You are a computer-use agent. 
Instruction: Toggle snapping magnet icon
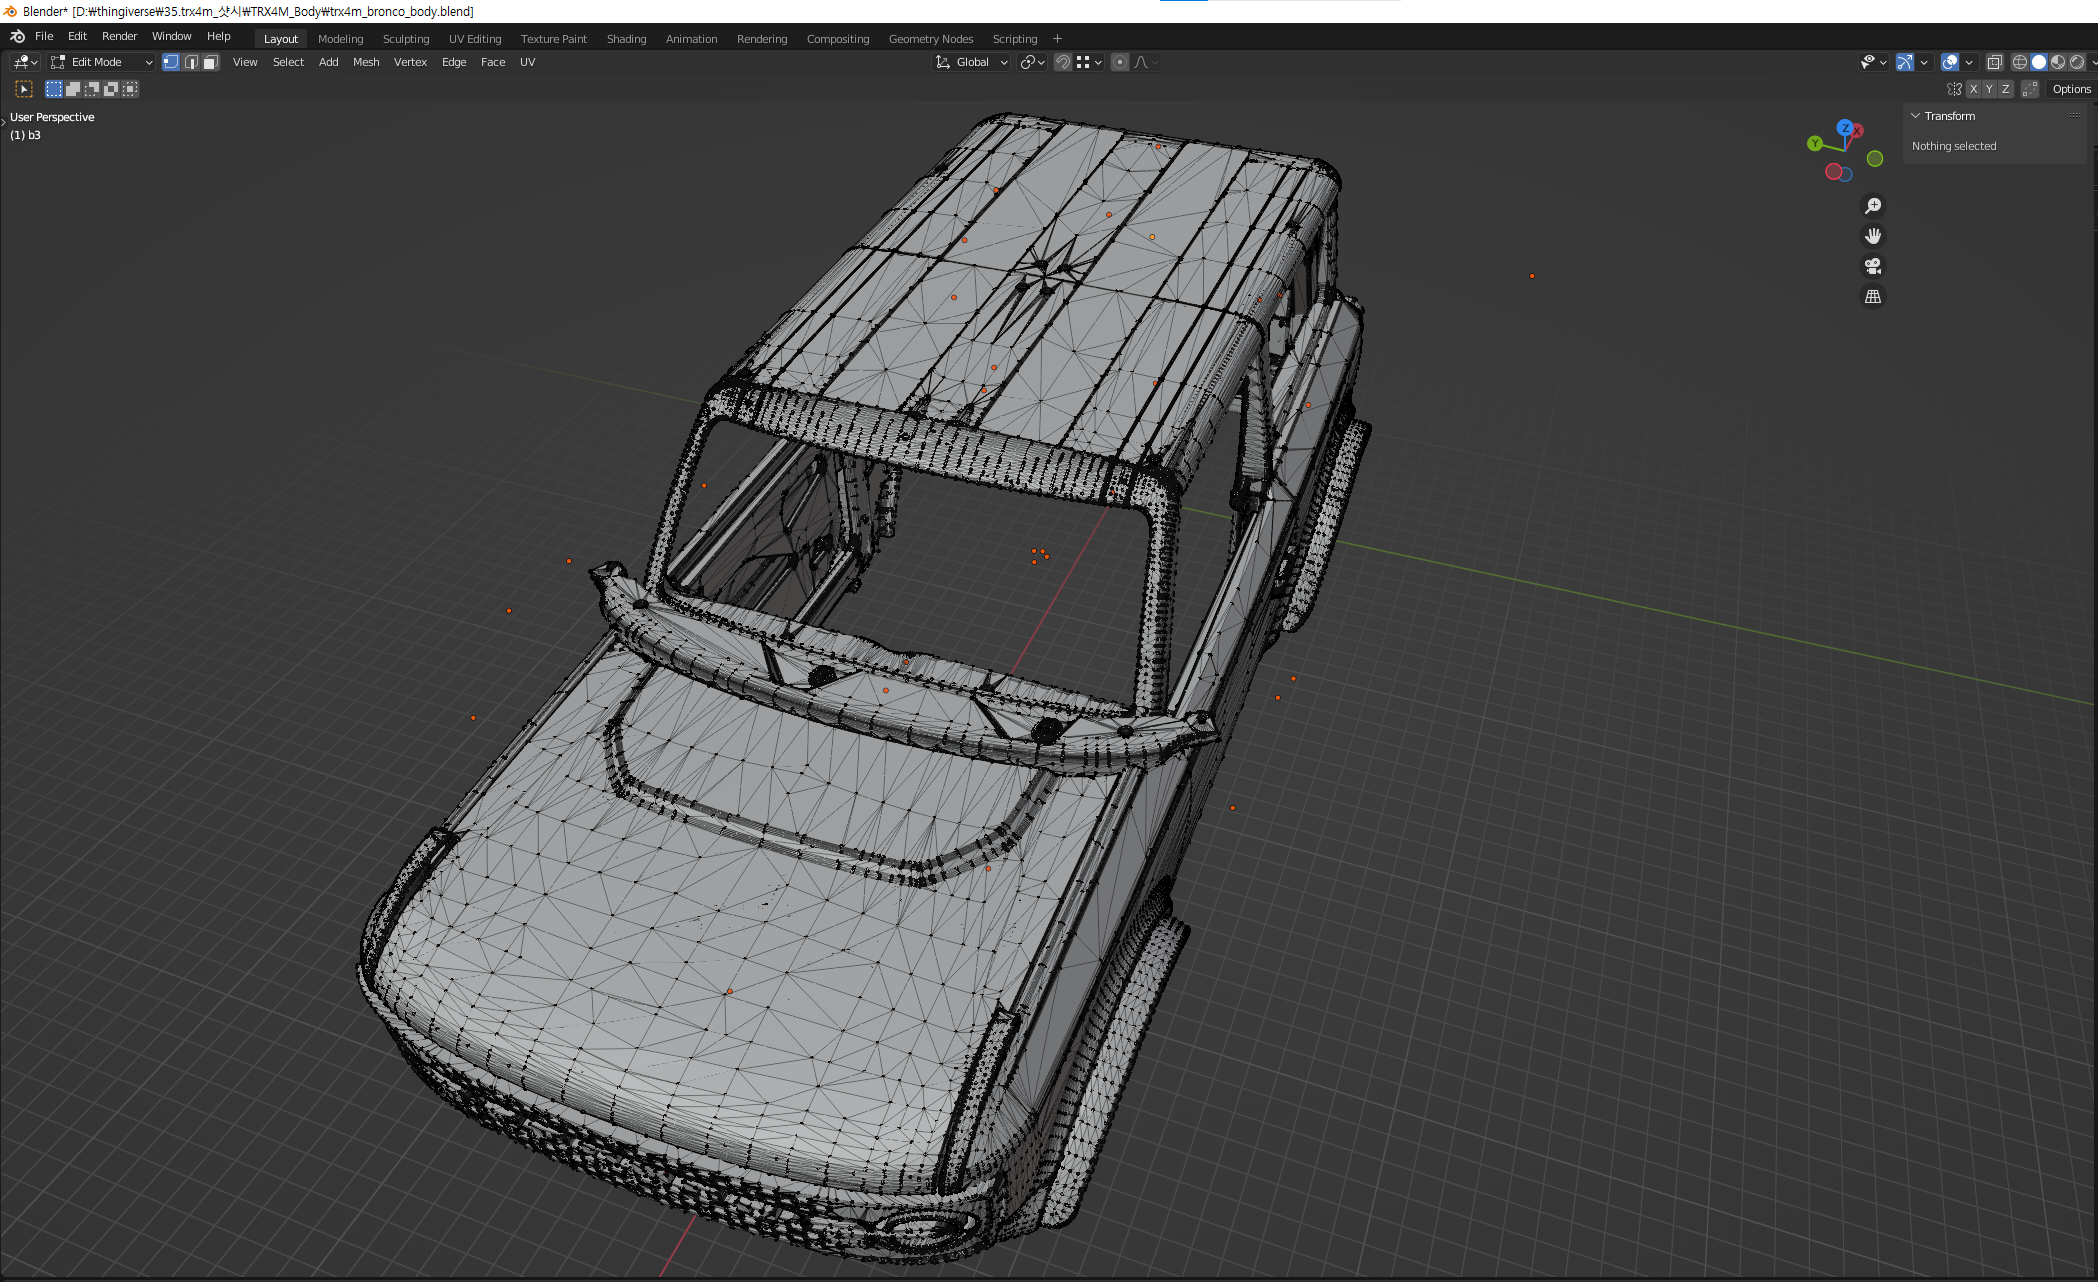pos(1063,62)
